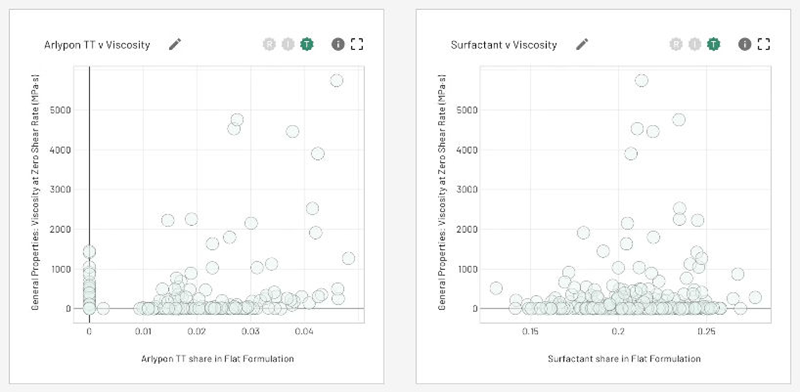Click 'Arlypon TT share in Flat Formulation' axis label
The height and width of the screenshot is (392, 800).
tap(217, 359)
